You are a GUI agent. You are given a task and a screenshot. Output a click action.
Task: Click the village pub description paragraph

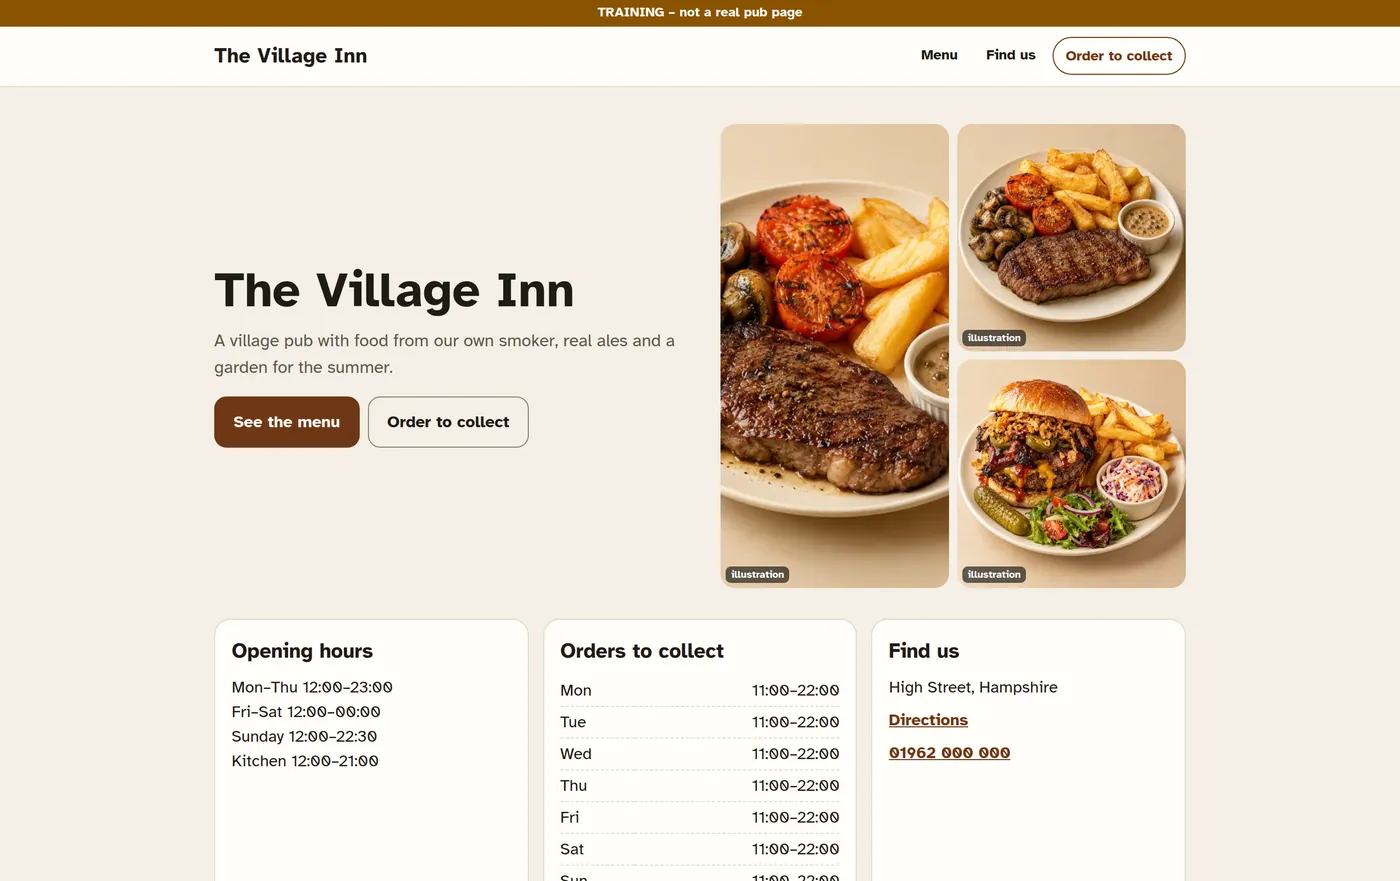(444, 354)
